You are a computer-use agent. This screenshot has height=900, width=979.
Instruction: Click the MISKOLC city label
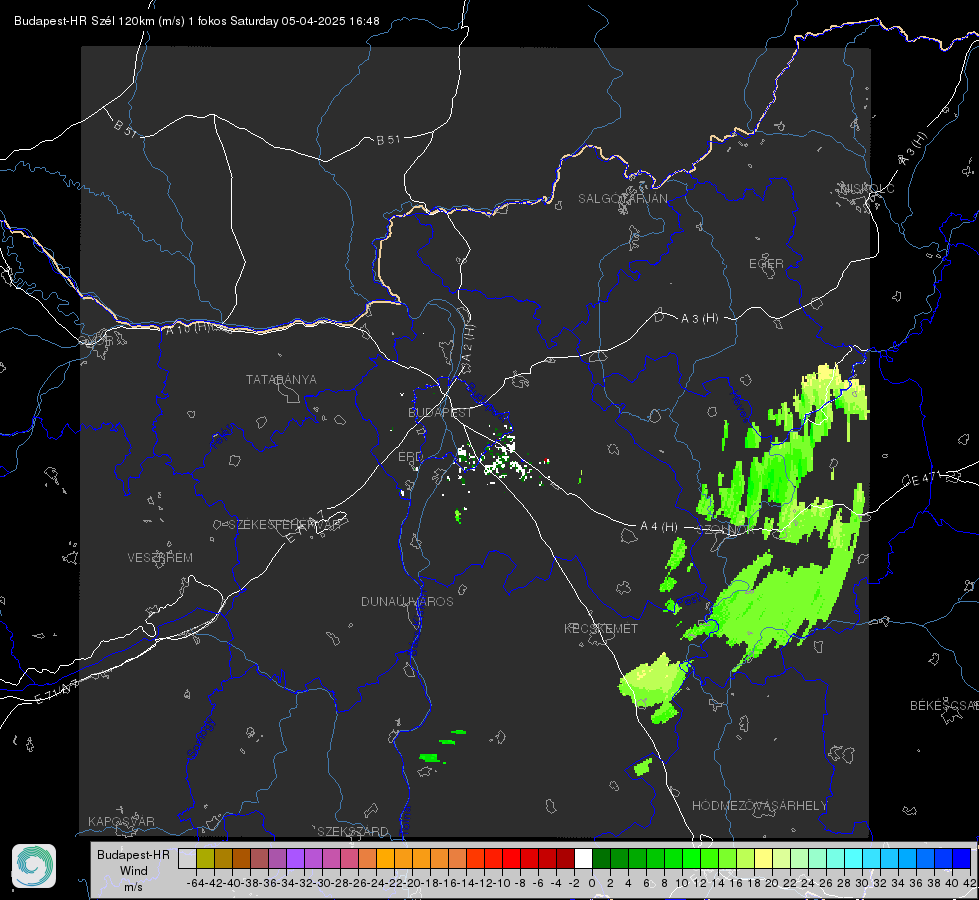[x=867, y=188]
